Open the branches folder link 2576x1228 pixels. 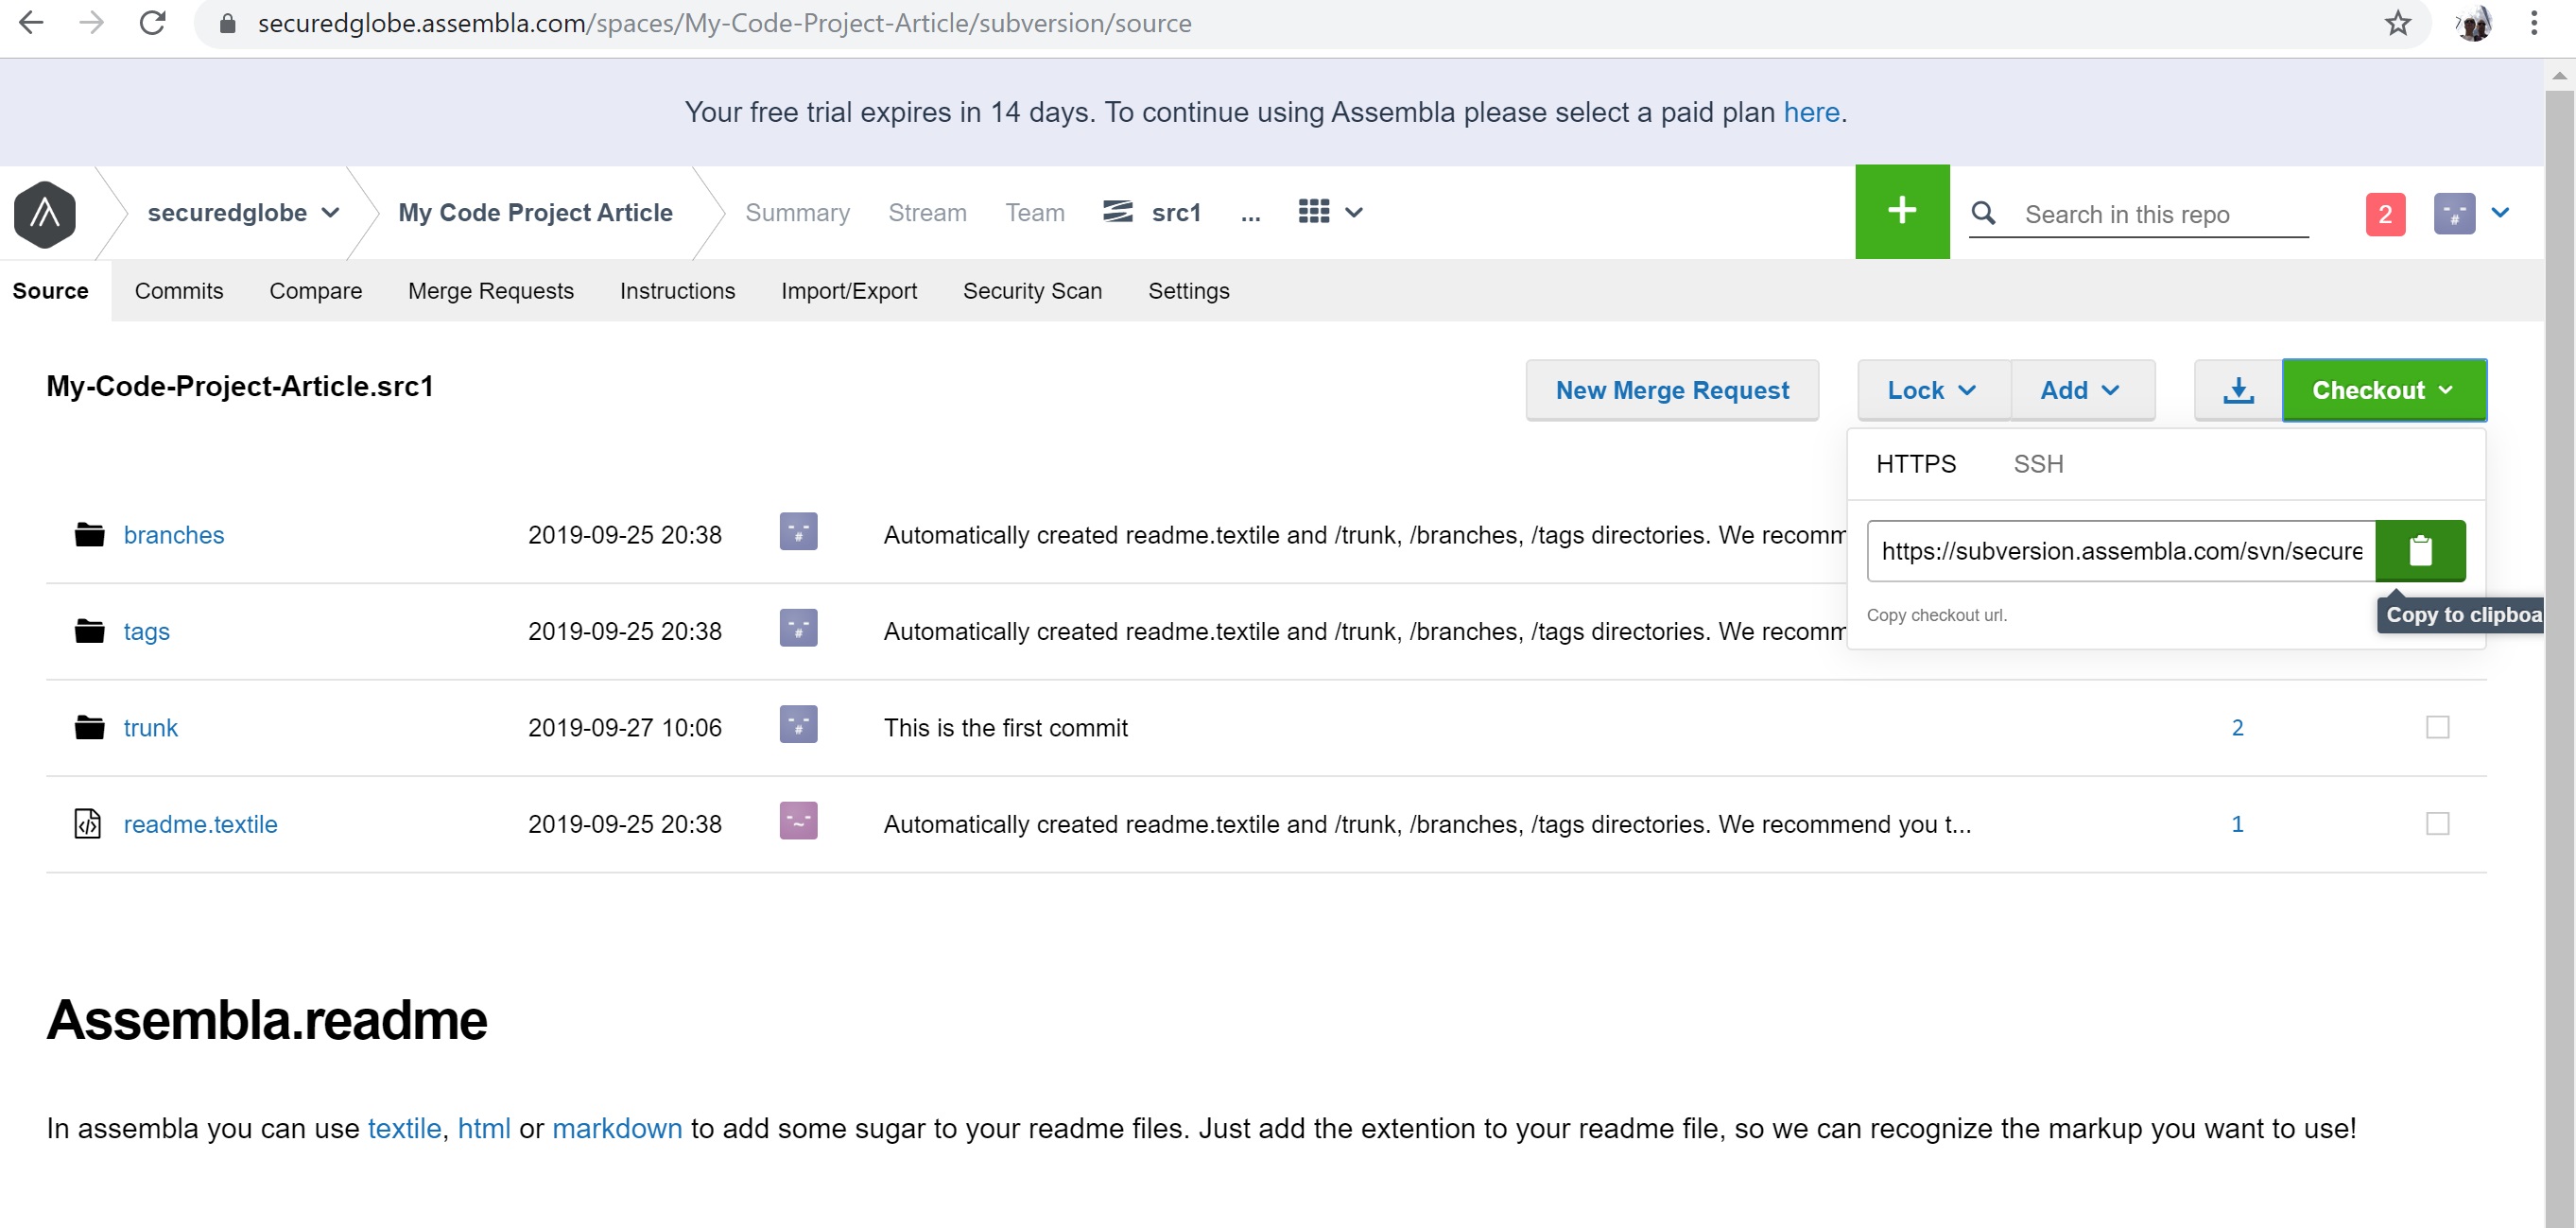pos(174,535)
